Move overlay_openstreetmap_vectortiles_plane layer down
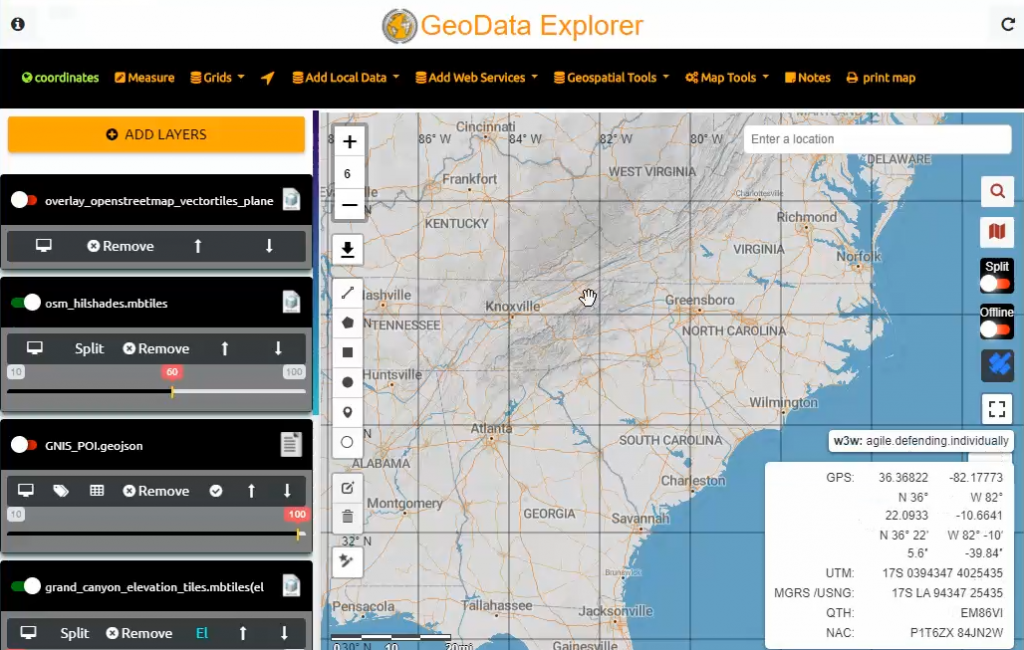Screen dimensions: 1024x650 pyautogui.click(x=268, y=246)
